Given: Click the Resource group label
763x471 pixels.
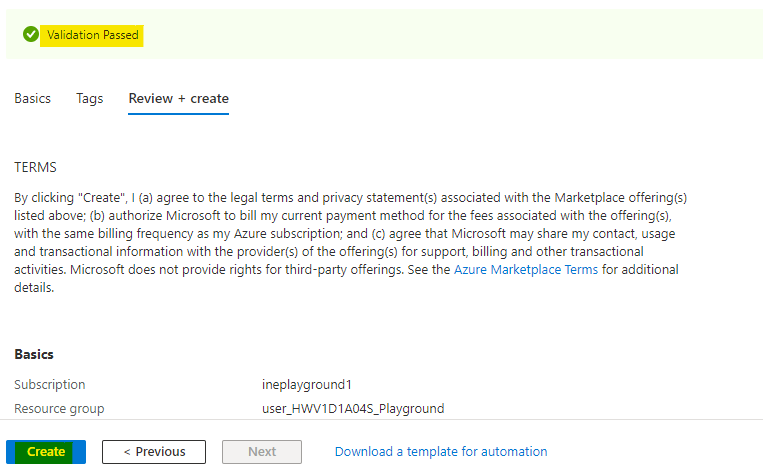Looking at the screenshot, I should click(59, 408).
